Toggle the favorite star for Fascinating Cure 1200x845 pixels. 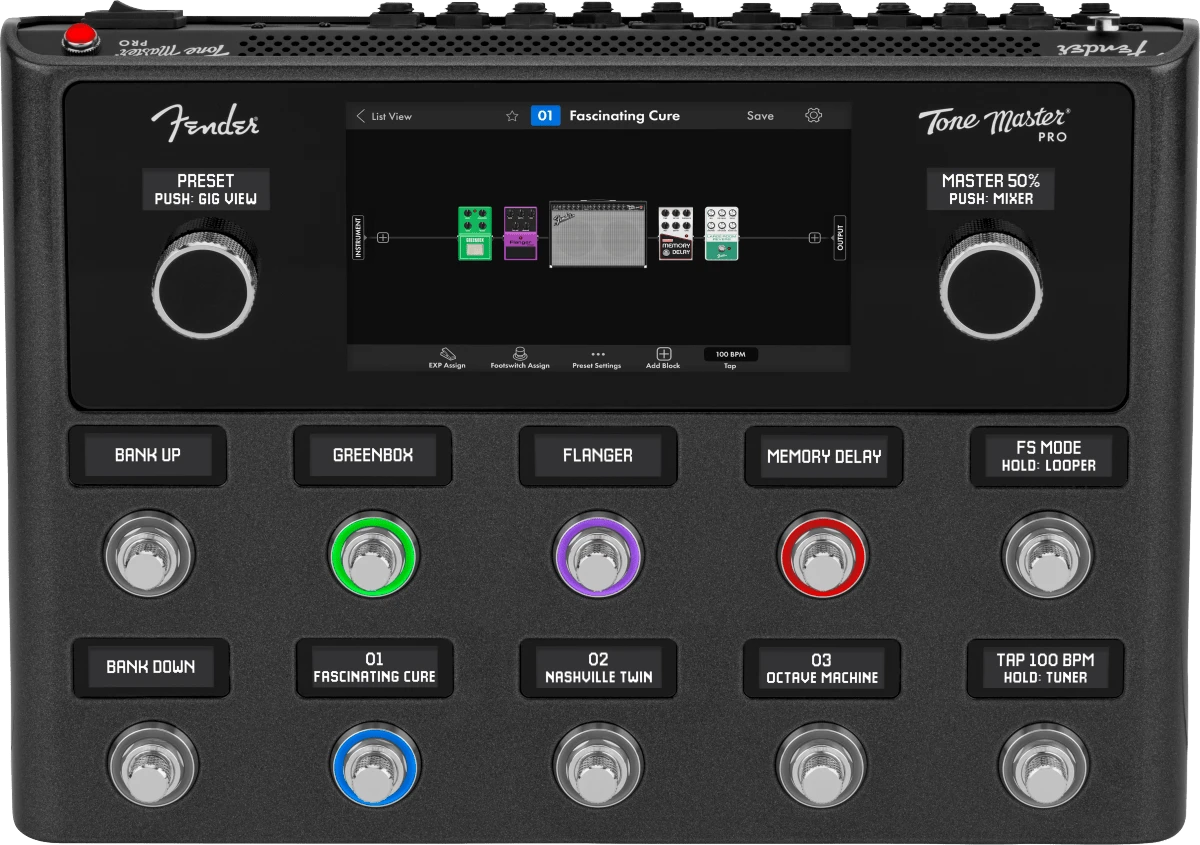pyautogui.click(x=511, y=116)
